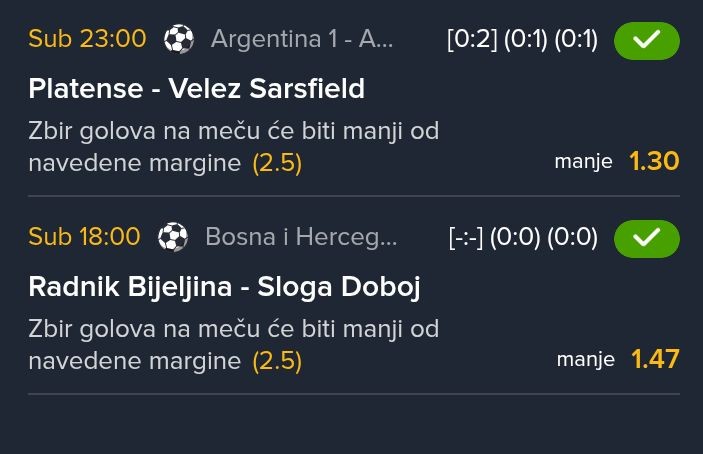Click the soccer ball icon beside Bosna i Herceg...
The height and width of the screenshot is (454, 703).
click(x=173, y=237)
